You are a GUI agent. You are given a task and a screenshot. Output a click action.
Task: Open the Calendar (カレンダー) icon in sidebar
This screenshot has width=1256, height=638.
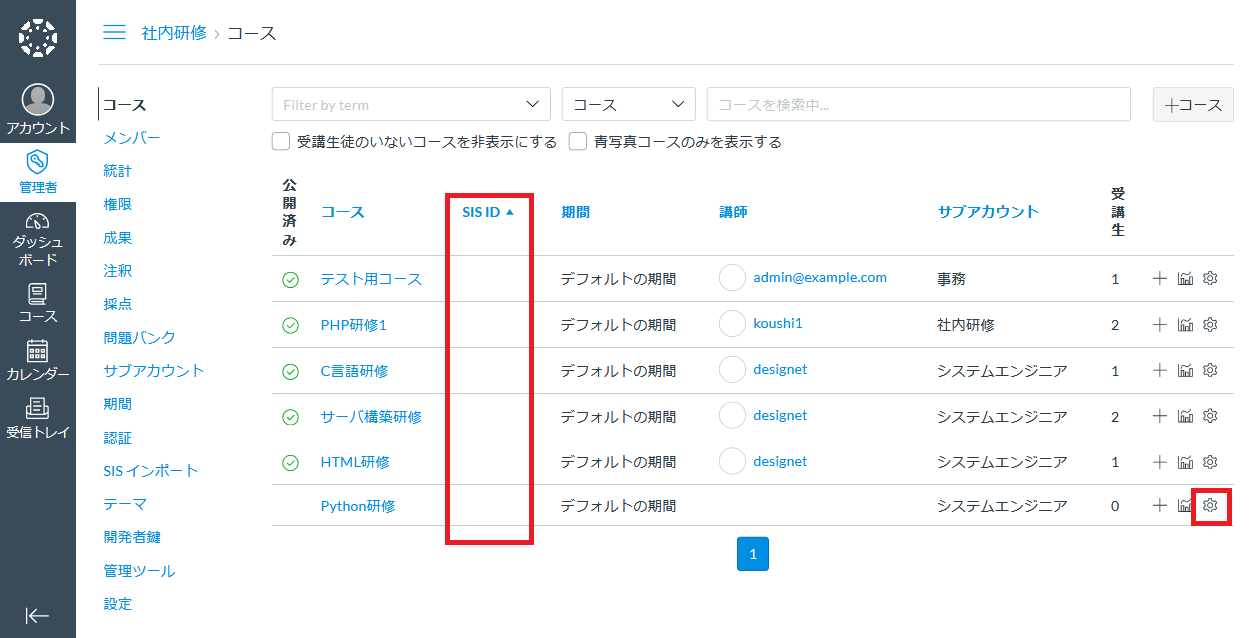(x=38, y=360)
